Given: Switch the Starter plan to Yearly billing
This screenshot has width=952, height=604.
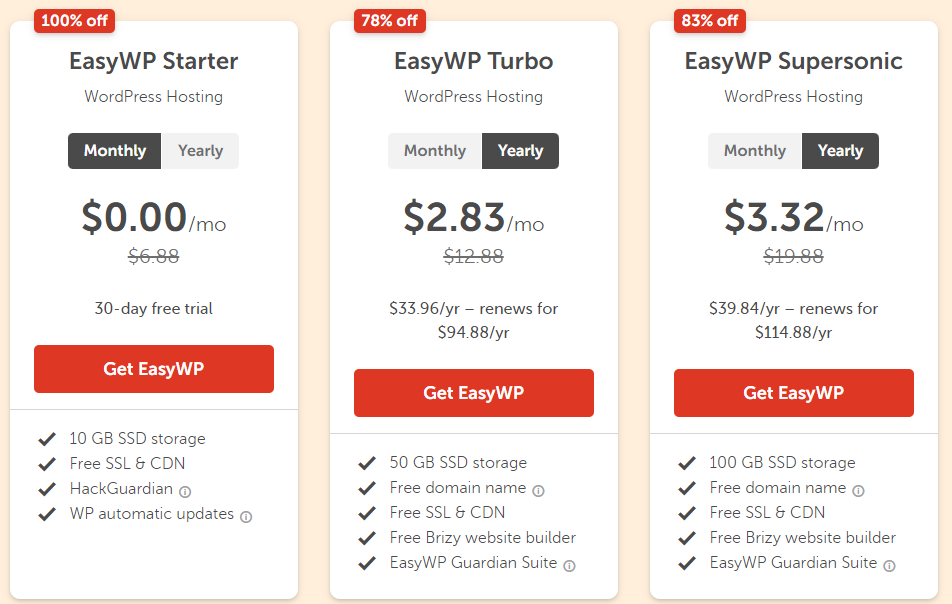Looking at the screenshot, I should (200, 150).
